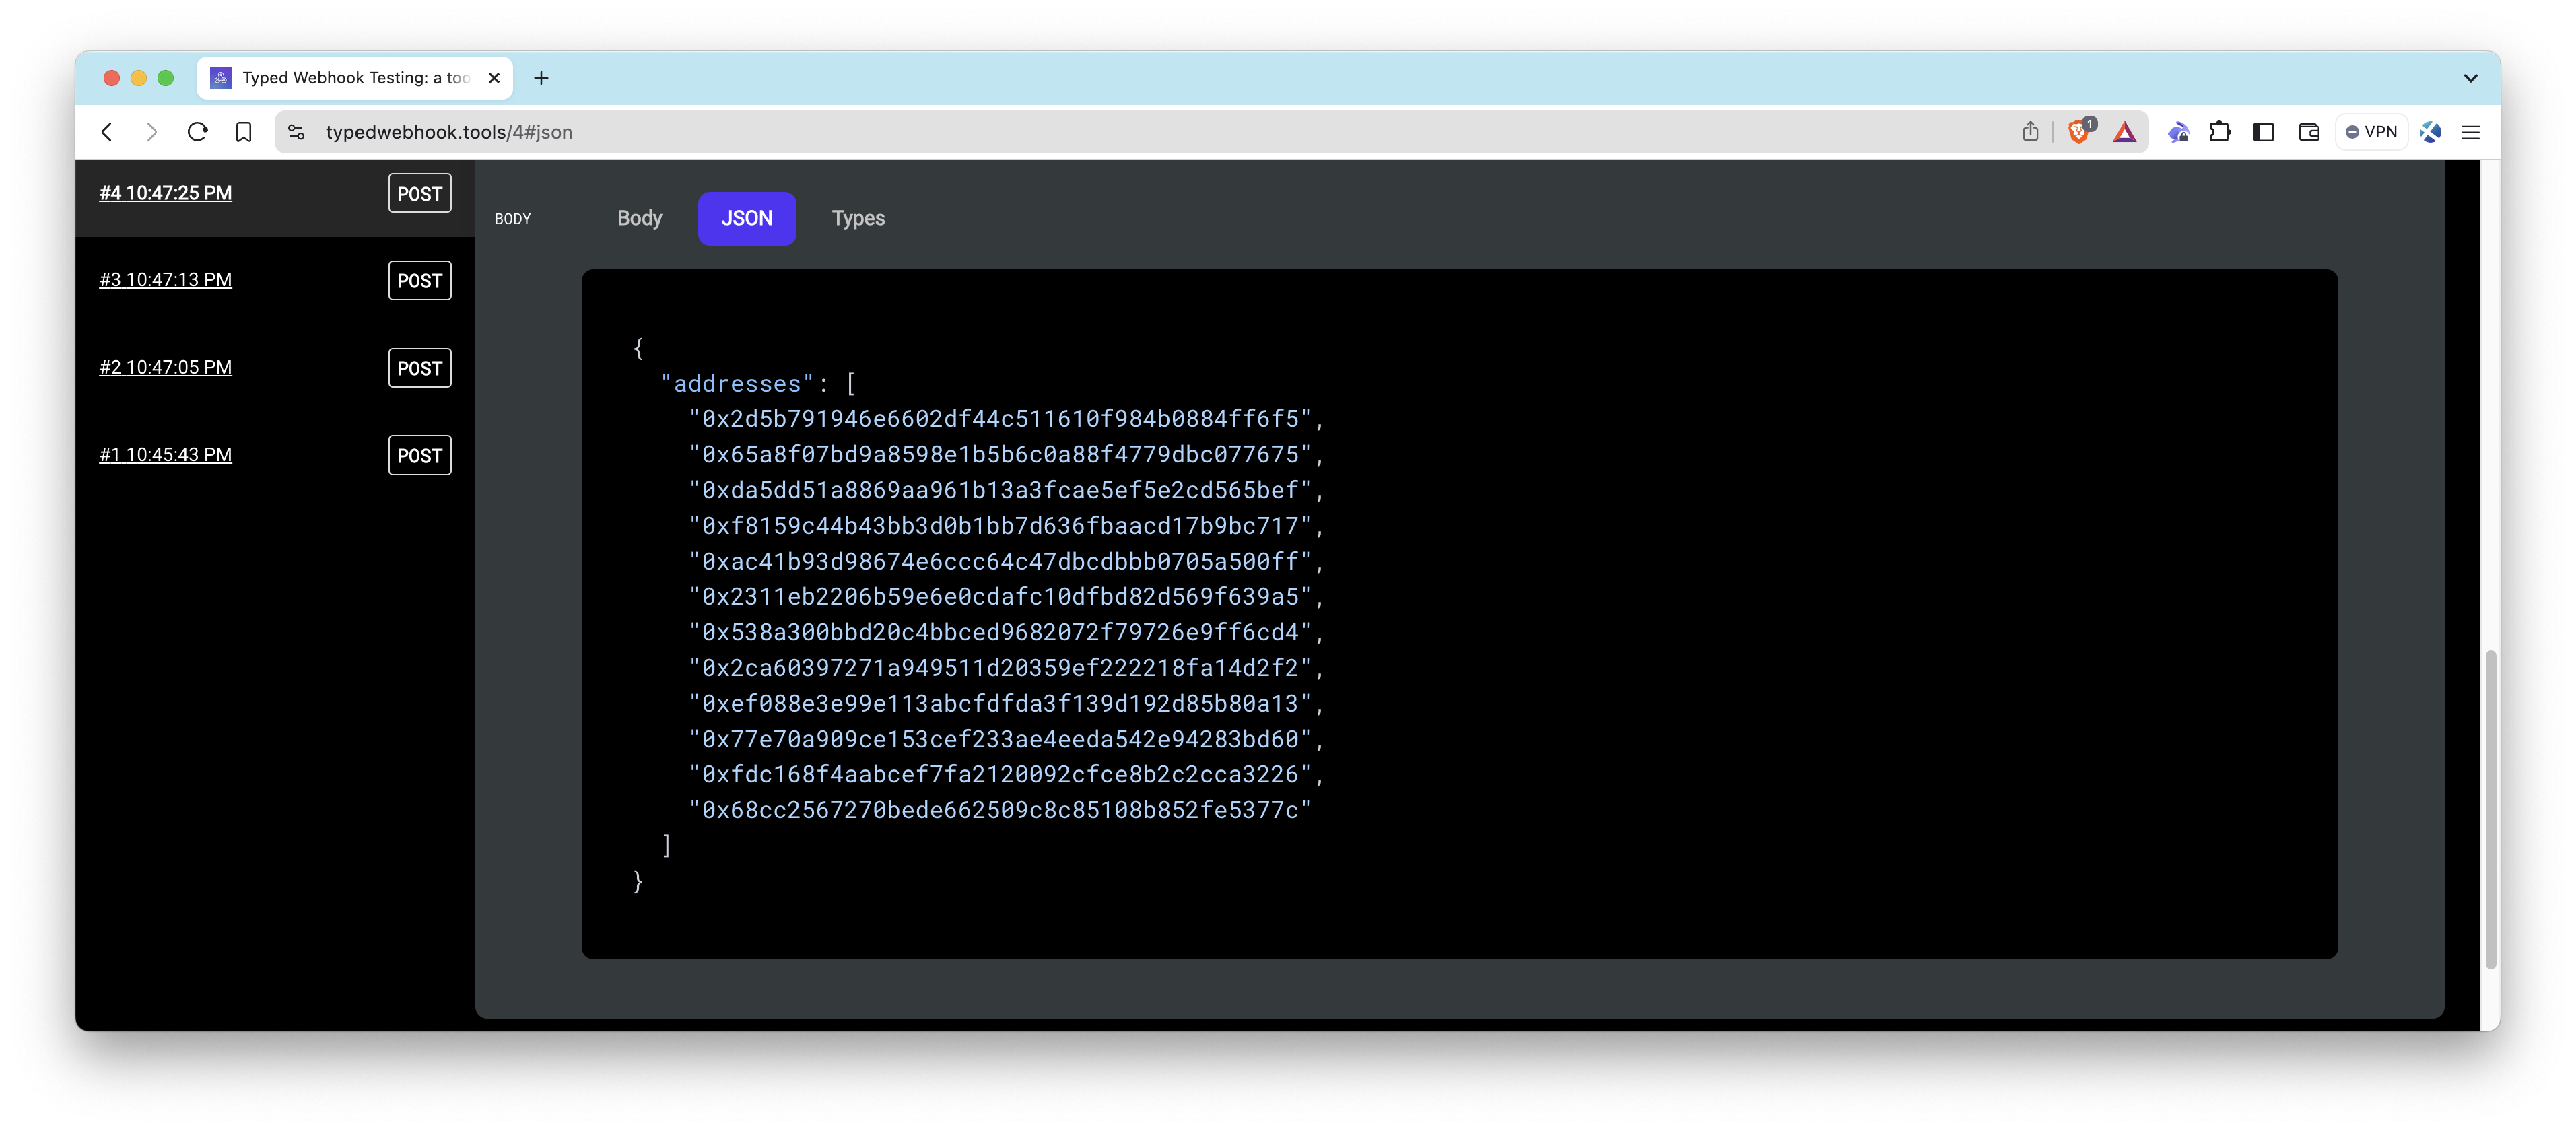Click address 0xda5dd51a8869aa961b13a3fcae5ef5e2cd565bef
Image resolution: width=2576 pixels, height=1131 pixels.
pos(1000,490)
